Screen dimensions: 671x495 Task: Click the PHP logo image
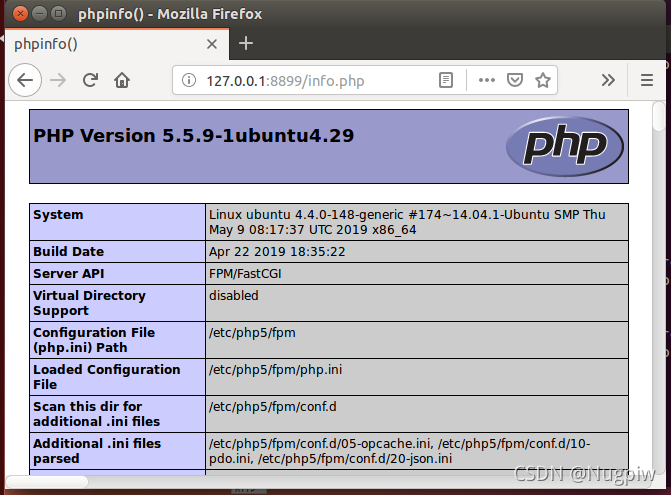[564, 146]
